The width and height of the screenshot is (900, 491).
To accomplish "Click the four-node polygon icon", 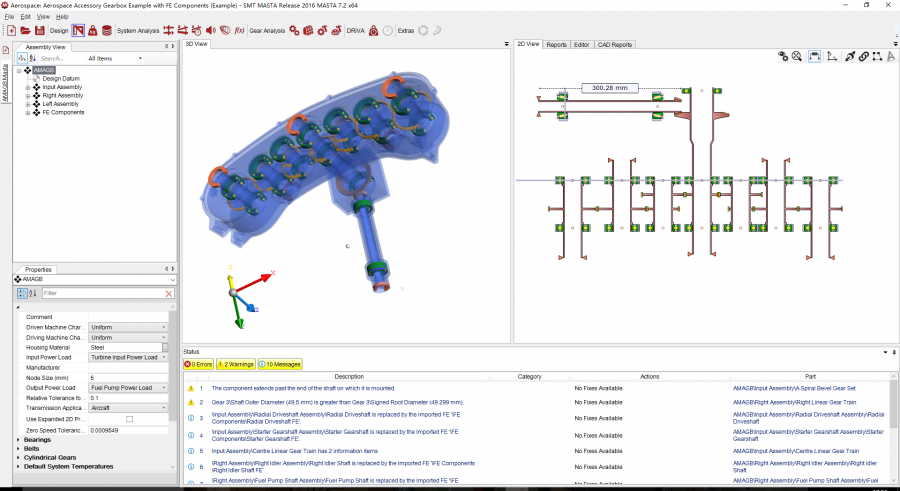I will (877, 56).
